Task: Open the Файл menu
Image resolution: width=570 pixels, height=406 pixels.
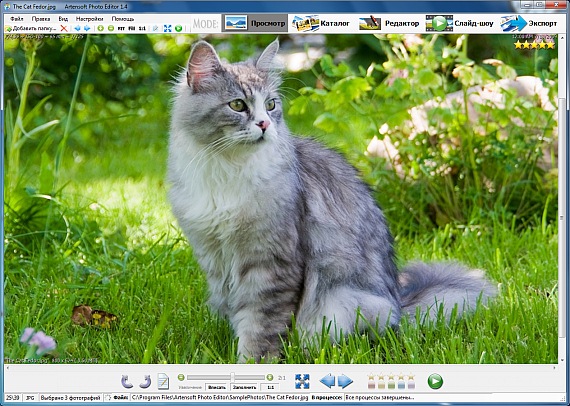Action: (17, 19)
